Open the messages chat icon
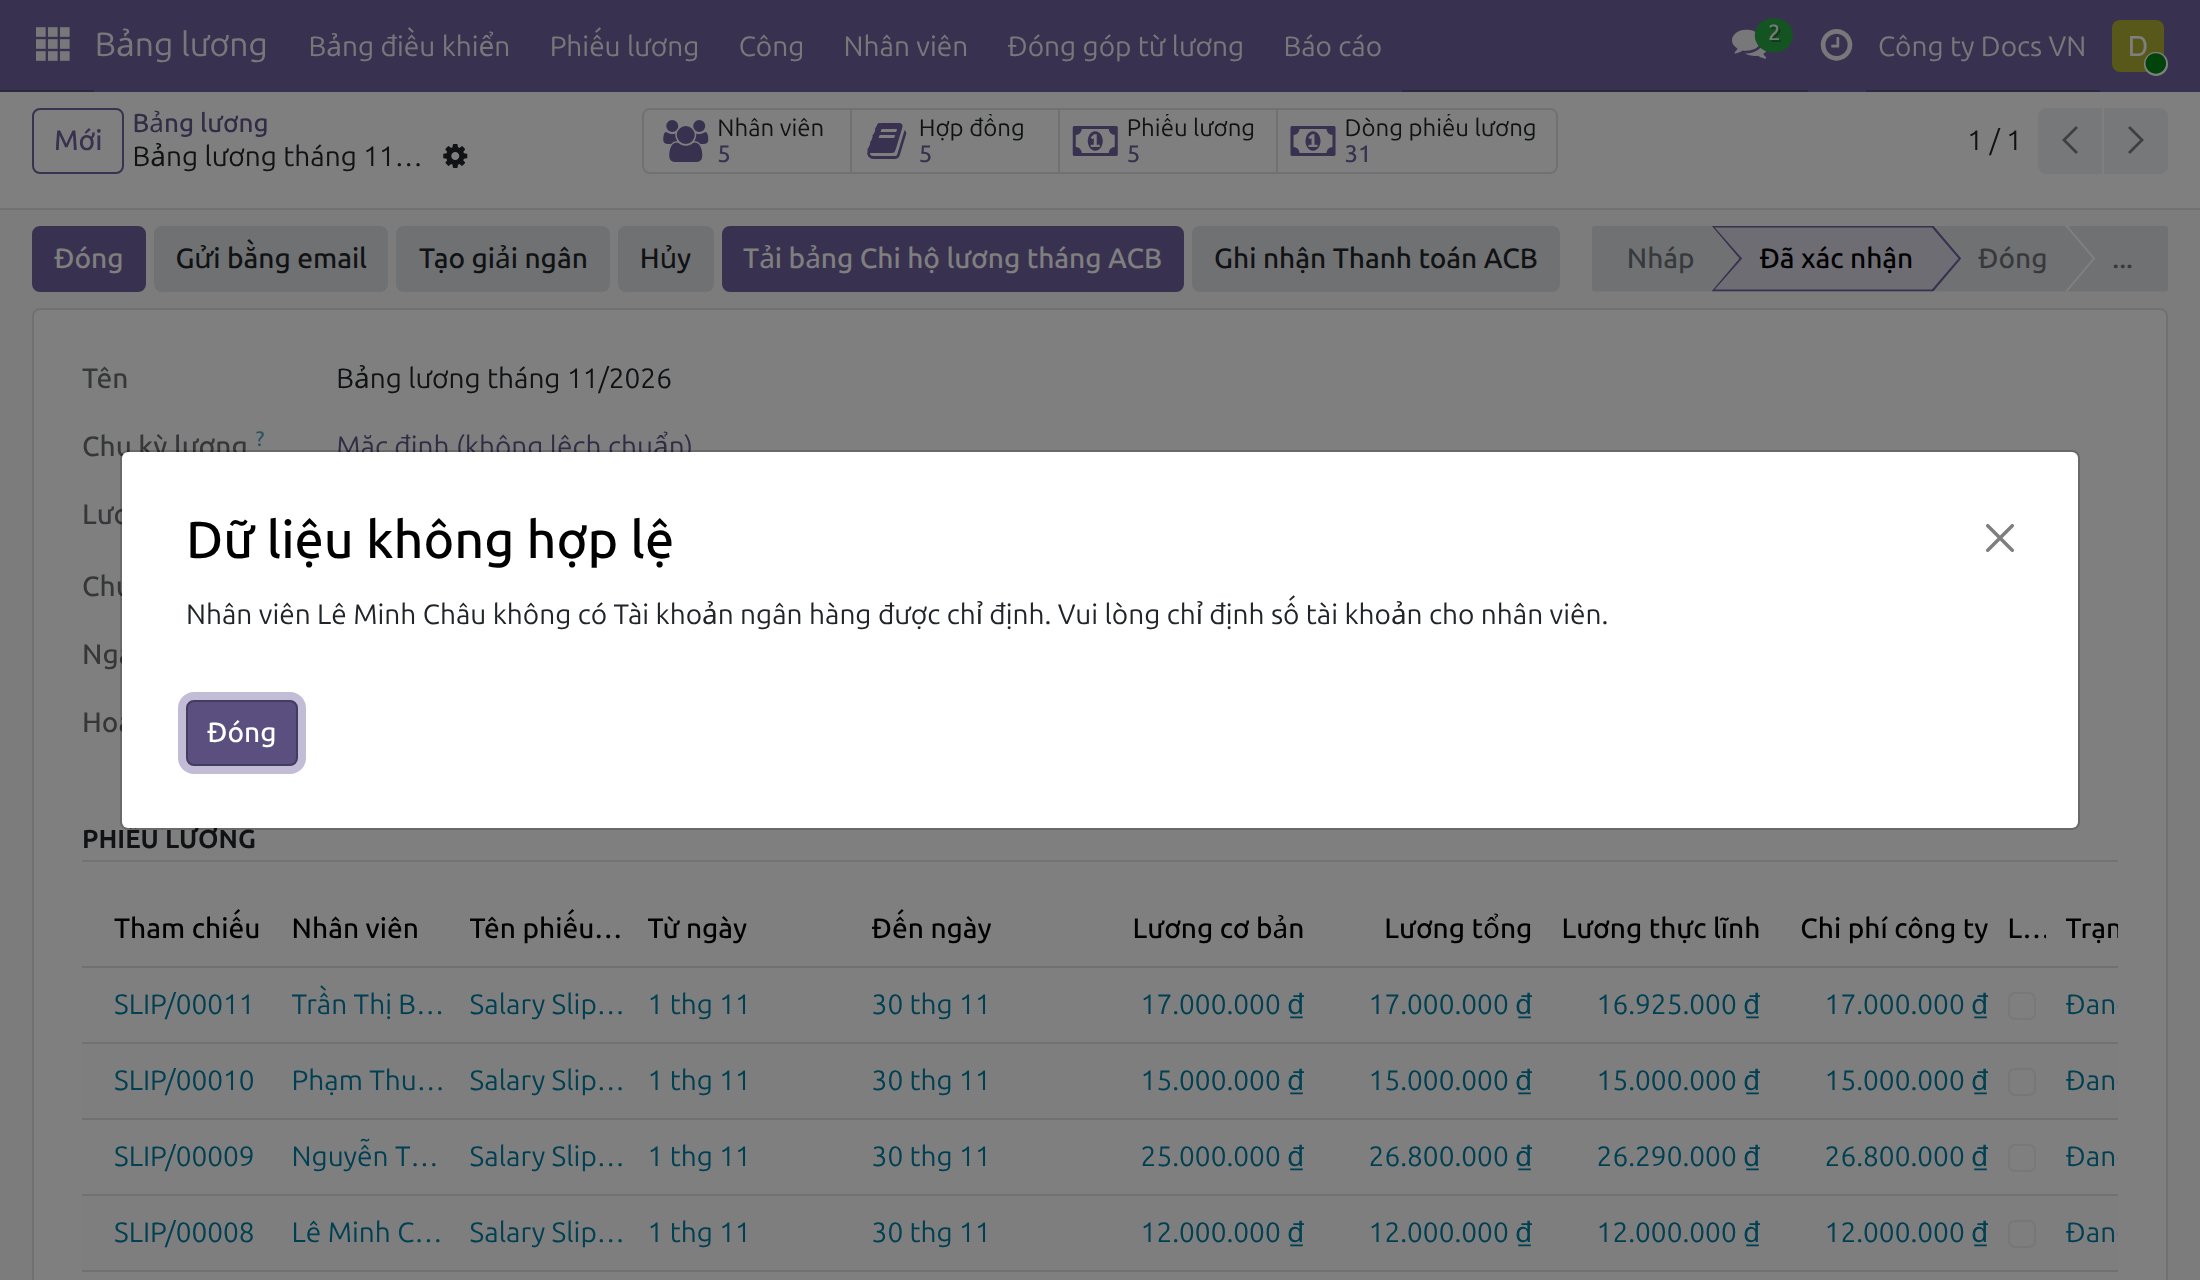 pyautogui.click(x=1750, y=45)
